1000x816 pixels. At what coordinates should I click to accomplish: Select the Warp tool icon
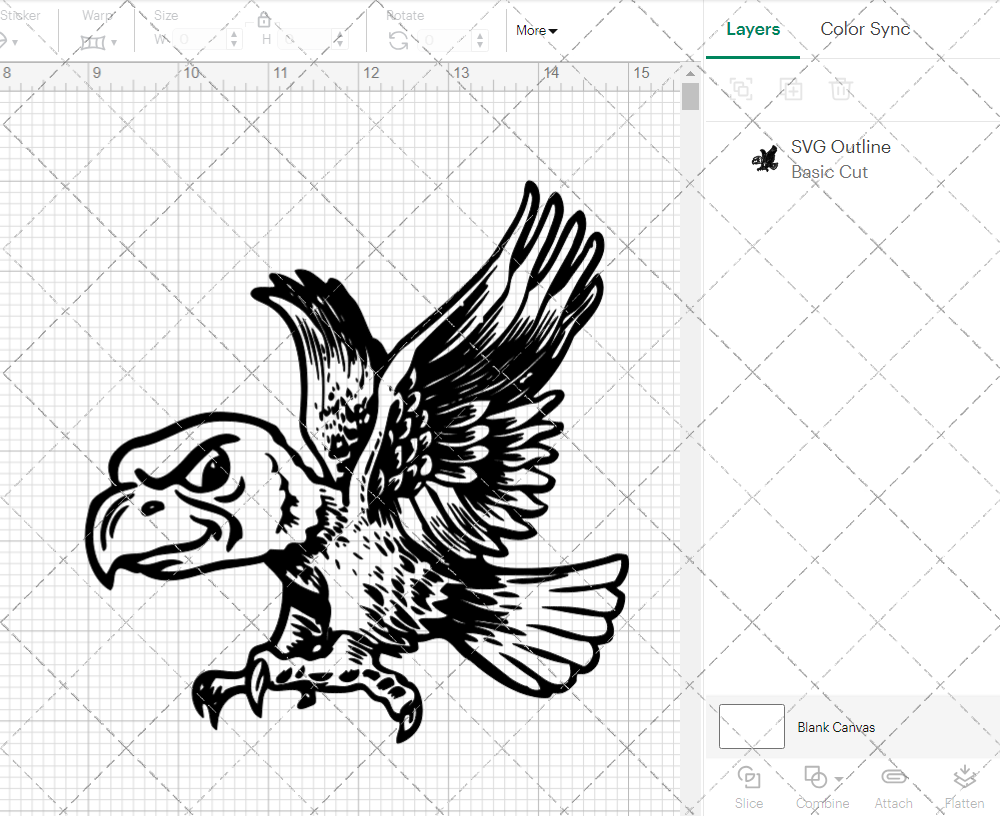[x=94, y=40]
